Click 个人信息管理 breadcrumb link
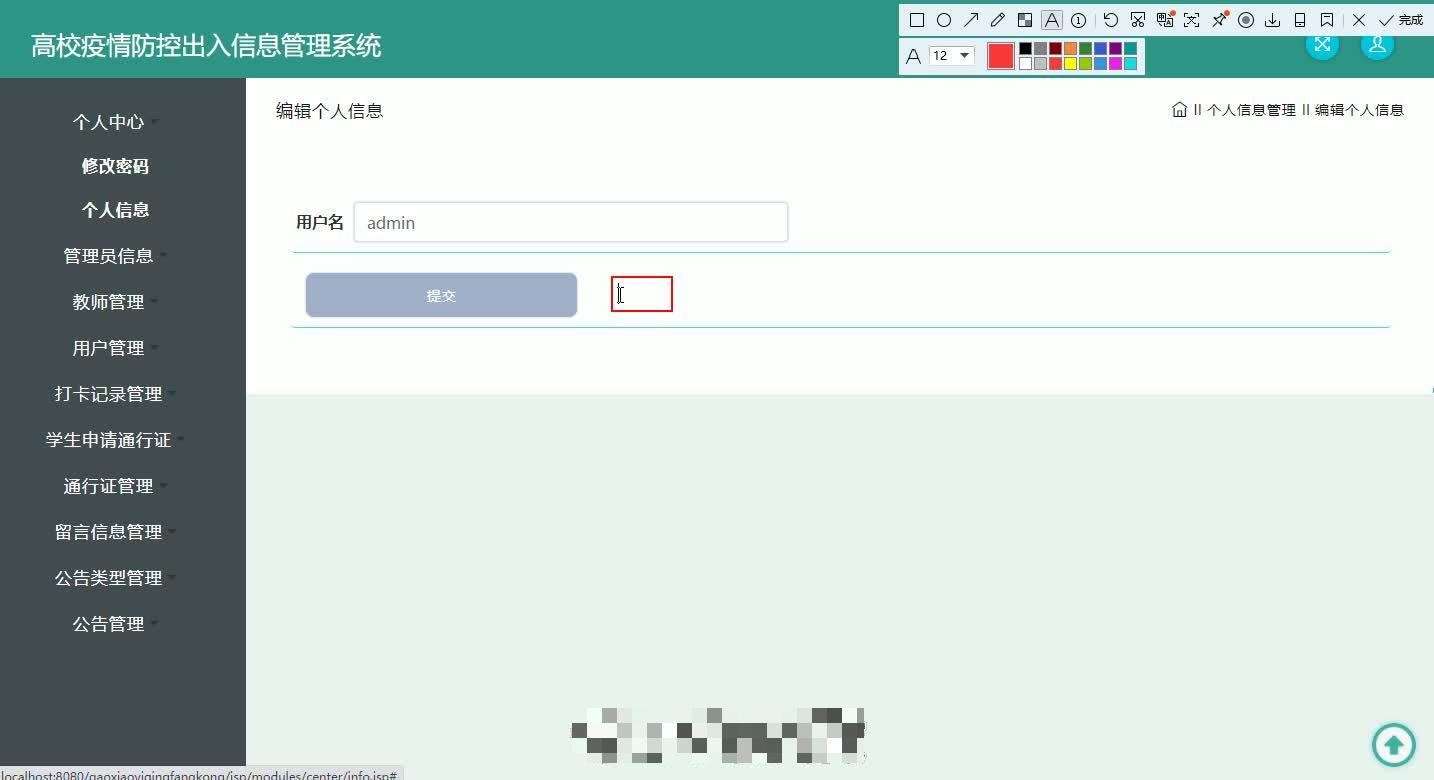Screen dimensions: 1434x780 pos(1251,110)
